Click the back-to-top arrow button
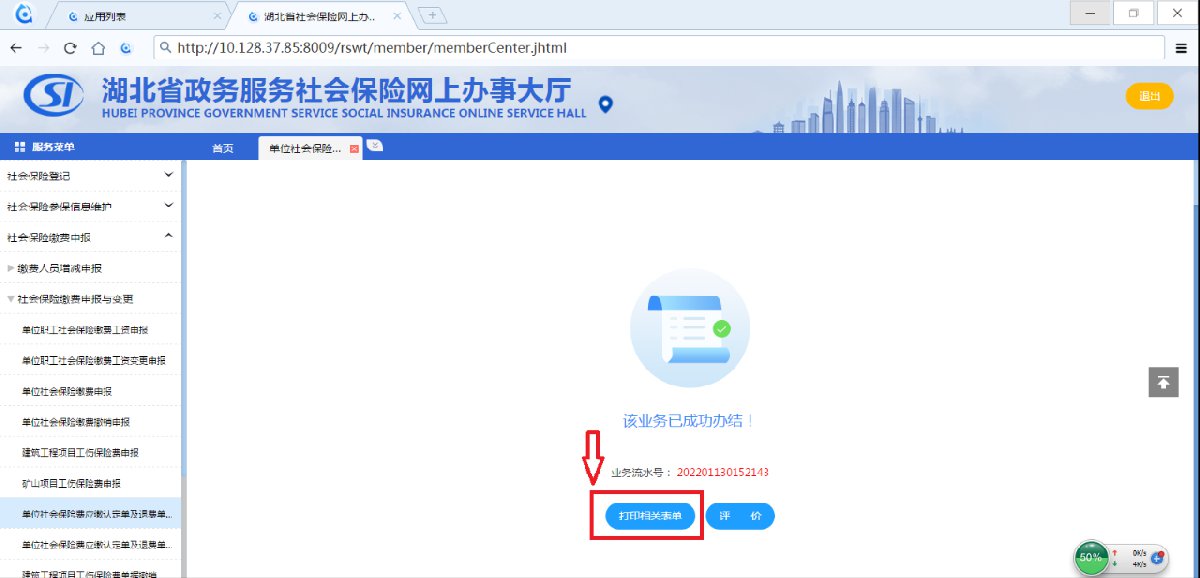This screenshot has height=578, width=1200. 1163,382
